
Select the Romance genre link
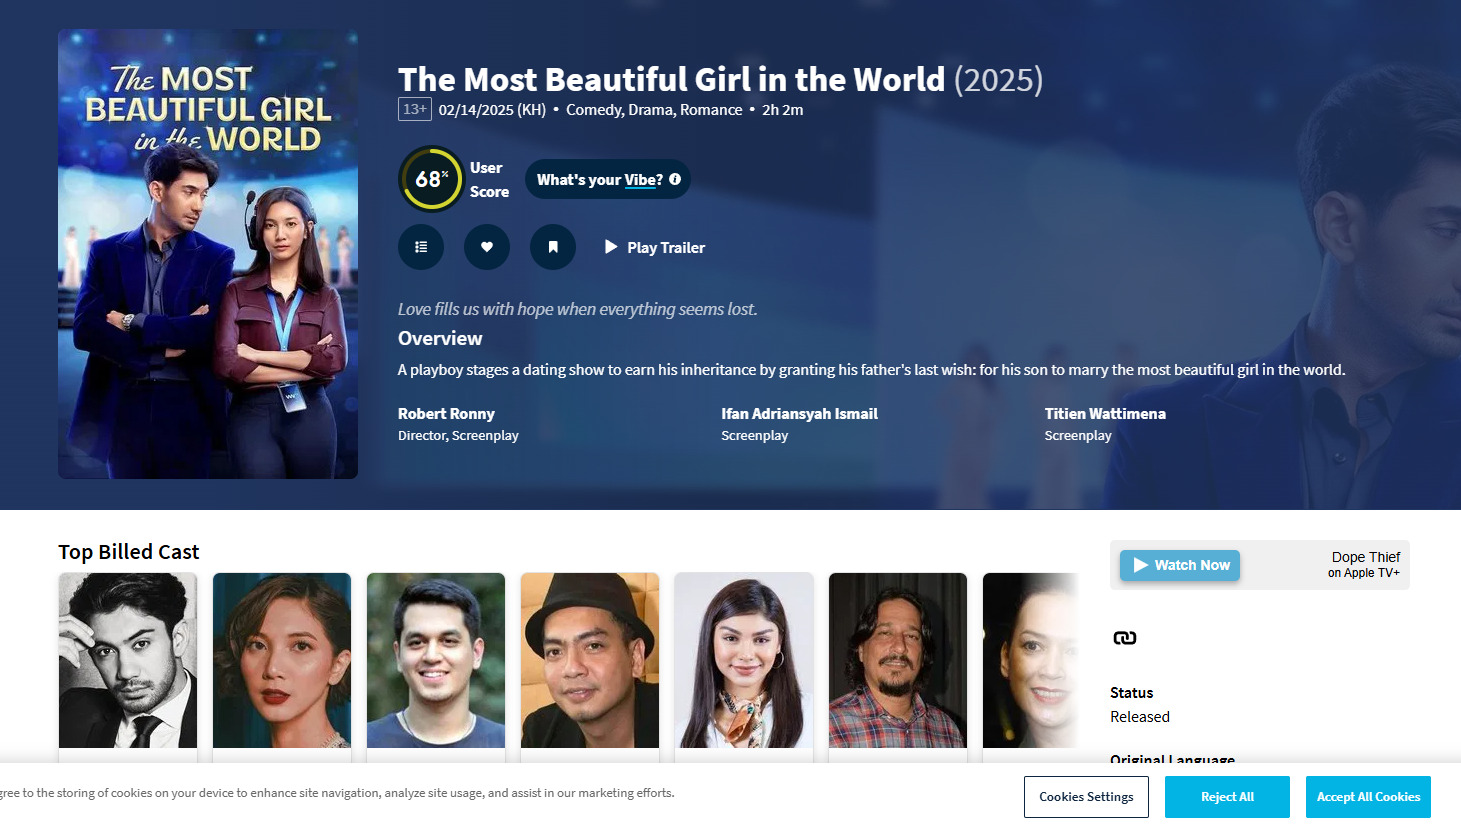tap(711, 110)
